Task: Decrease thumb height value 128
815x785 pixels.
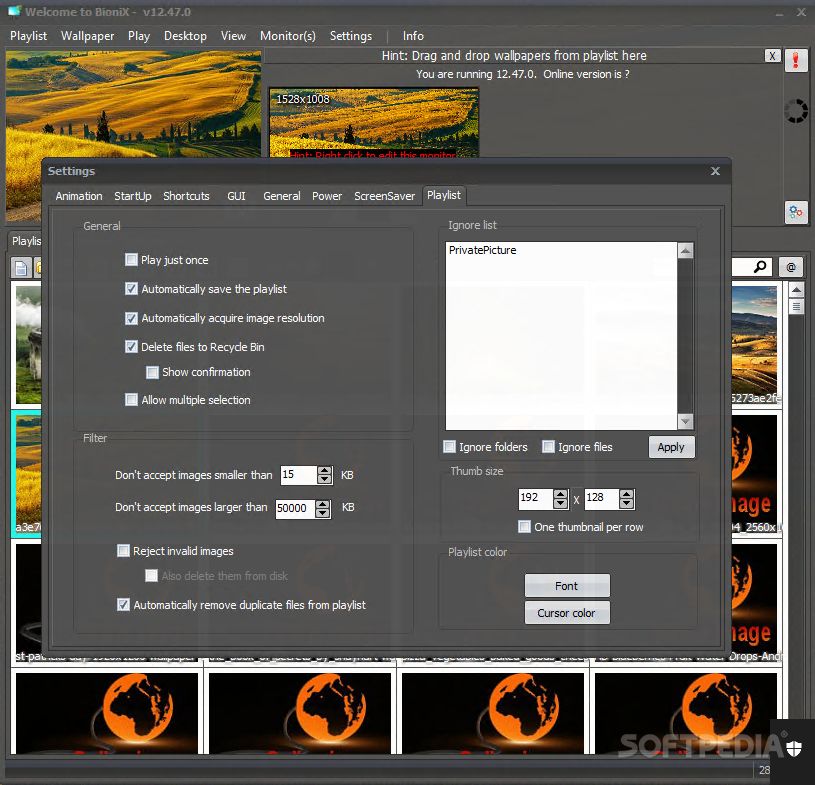Action: (626, 503)
